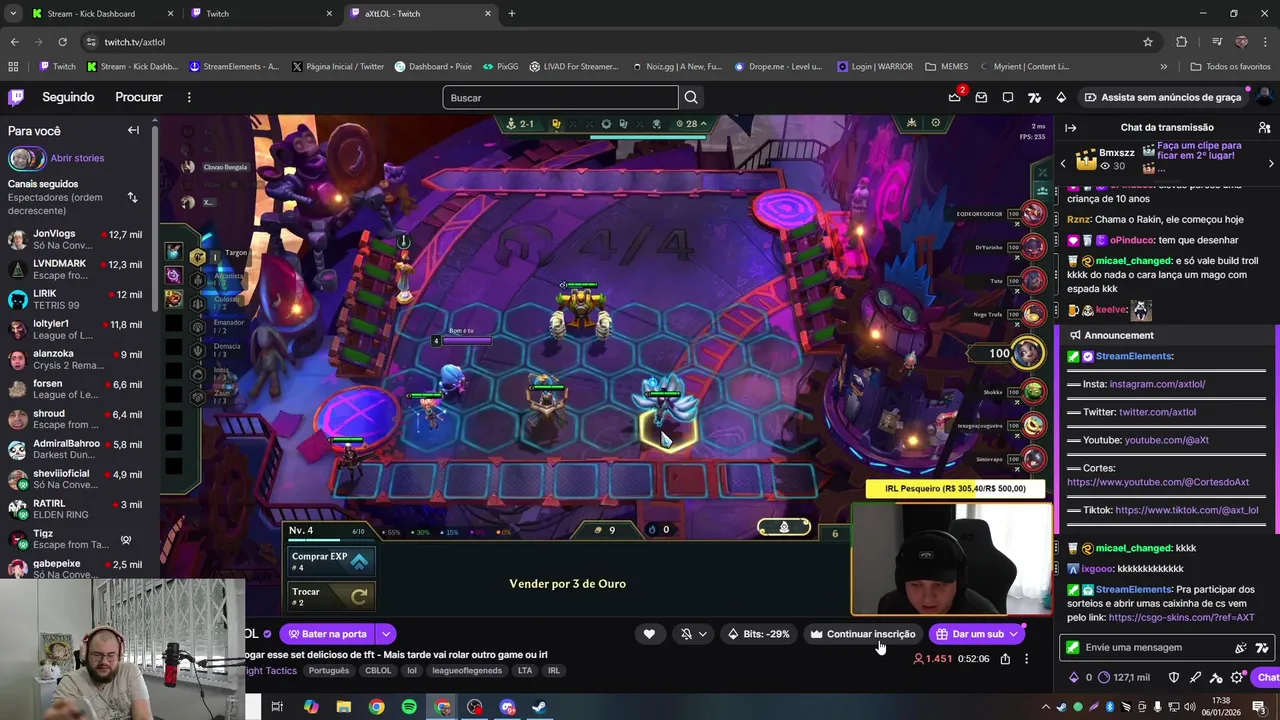Open channel points balance 127,1 mil
This screenshot has width=1280, height=720.
[1124, 677]
